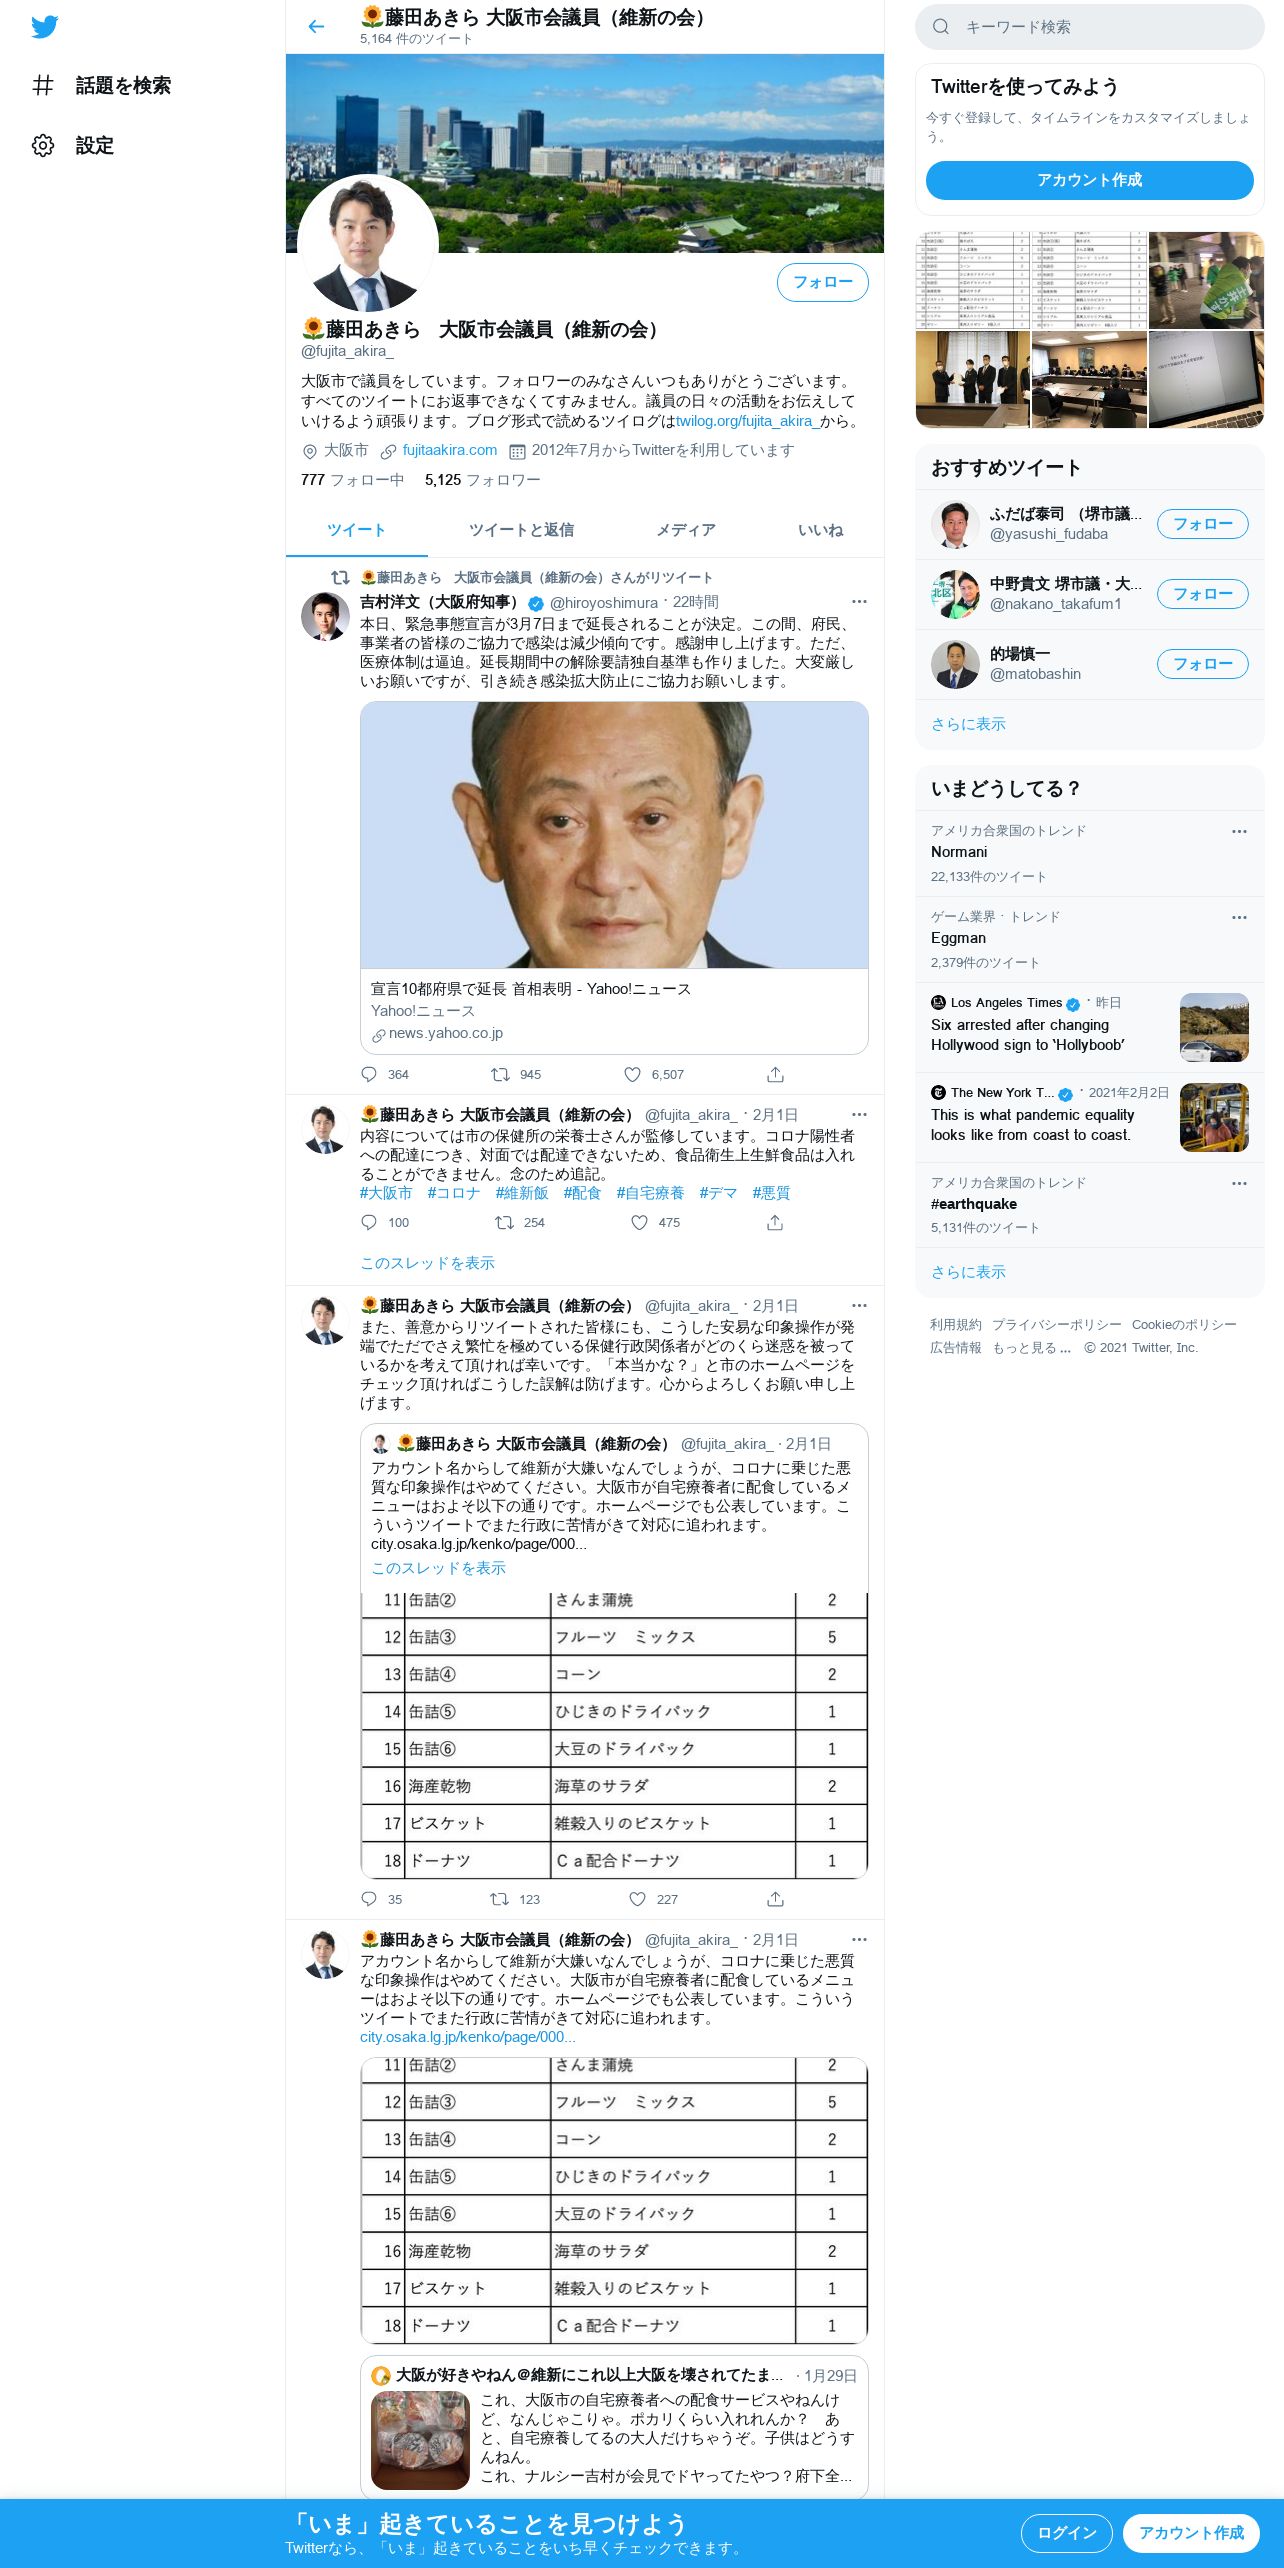Like the Yoshimura tweet with 6,507 likes
This screenshot has height=2568, width=1284.
pos(632,1074)
